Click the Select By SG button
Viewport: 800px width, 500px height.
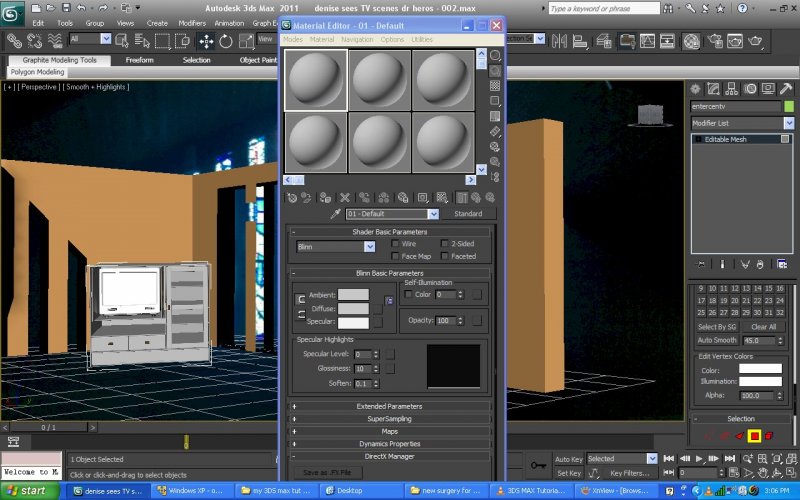[717, 327]
